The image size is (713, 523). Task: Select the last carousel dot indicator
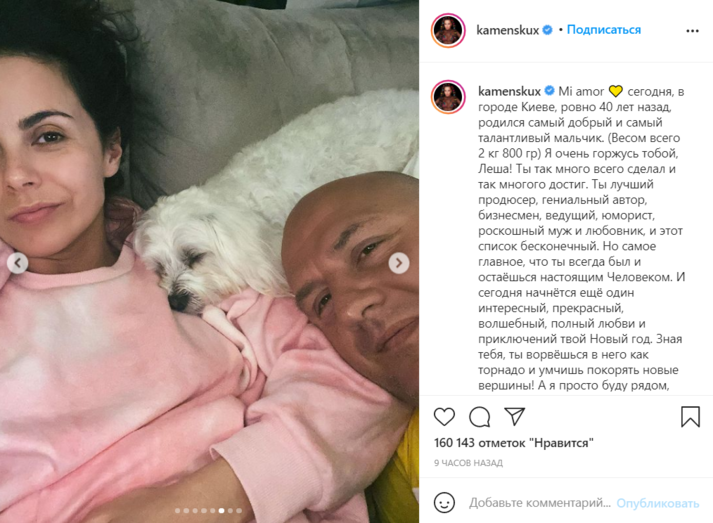pyautogui.click(x=239, y=511)
